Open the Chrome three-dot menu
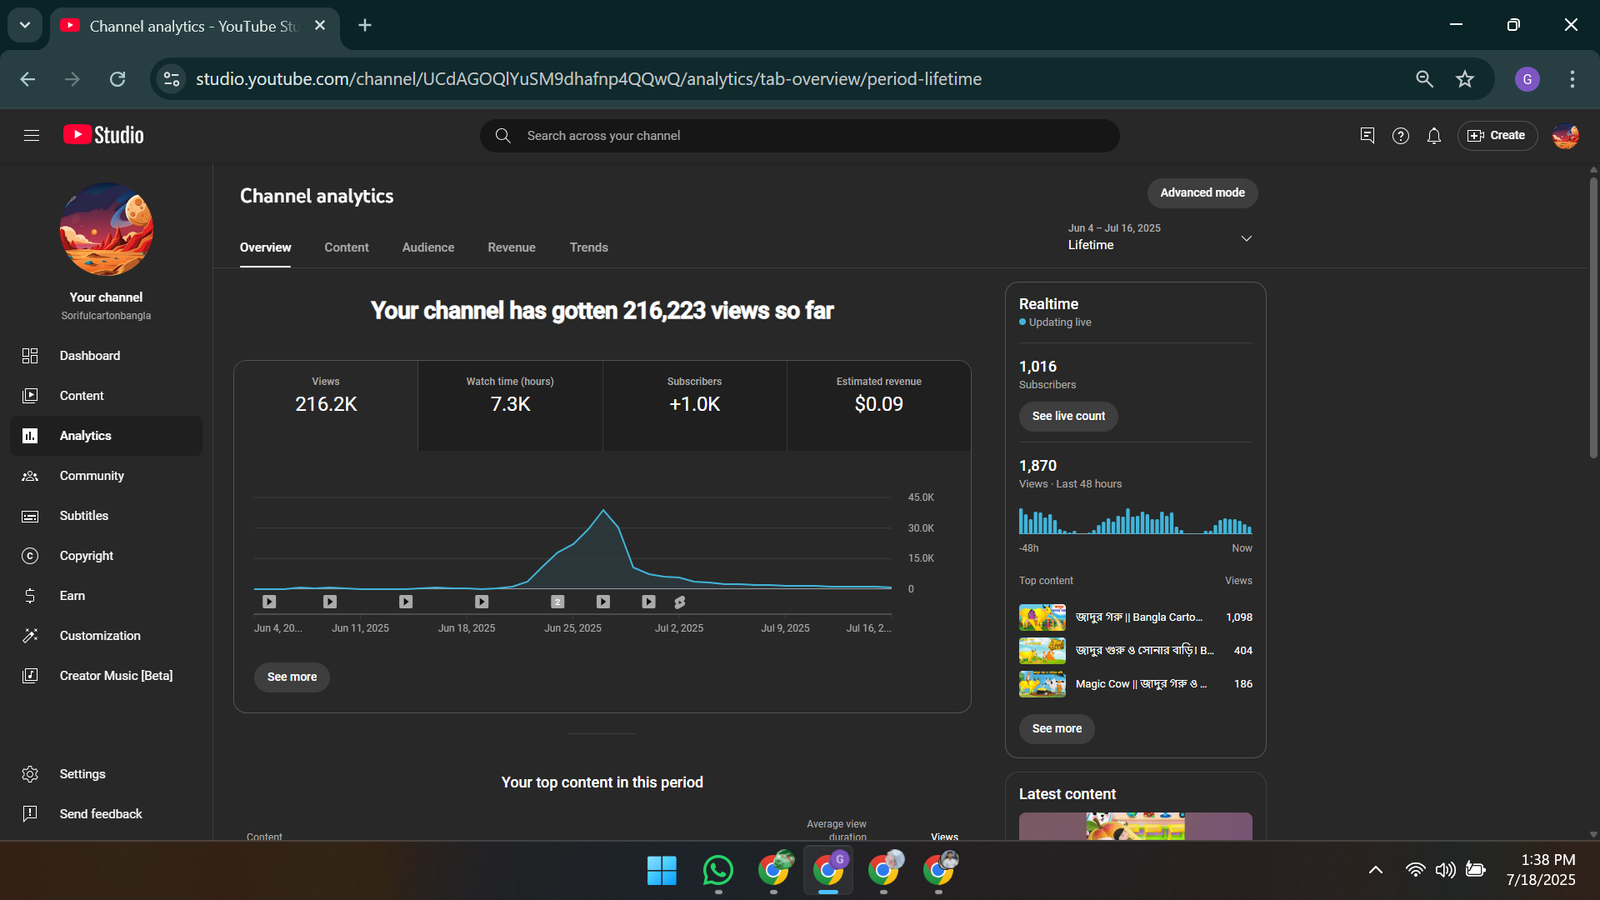 [x=1572, y=79]
